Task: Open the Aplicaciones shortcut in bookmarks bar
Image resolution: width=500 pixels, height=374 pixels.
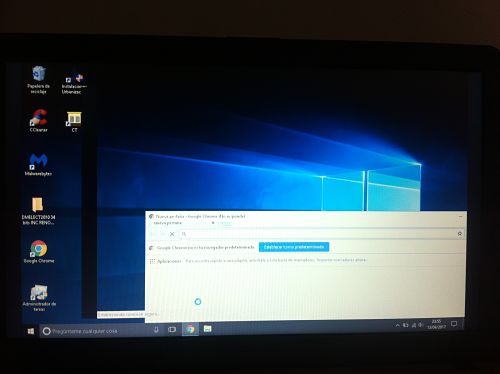Action: pyautogui.click(x=165, y=261)
